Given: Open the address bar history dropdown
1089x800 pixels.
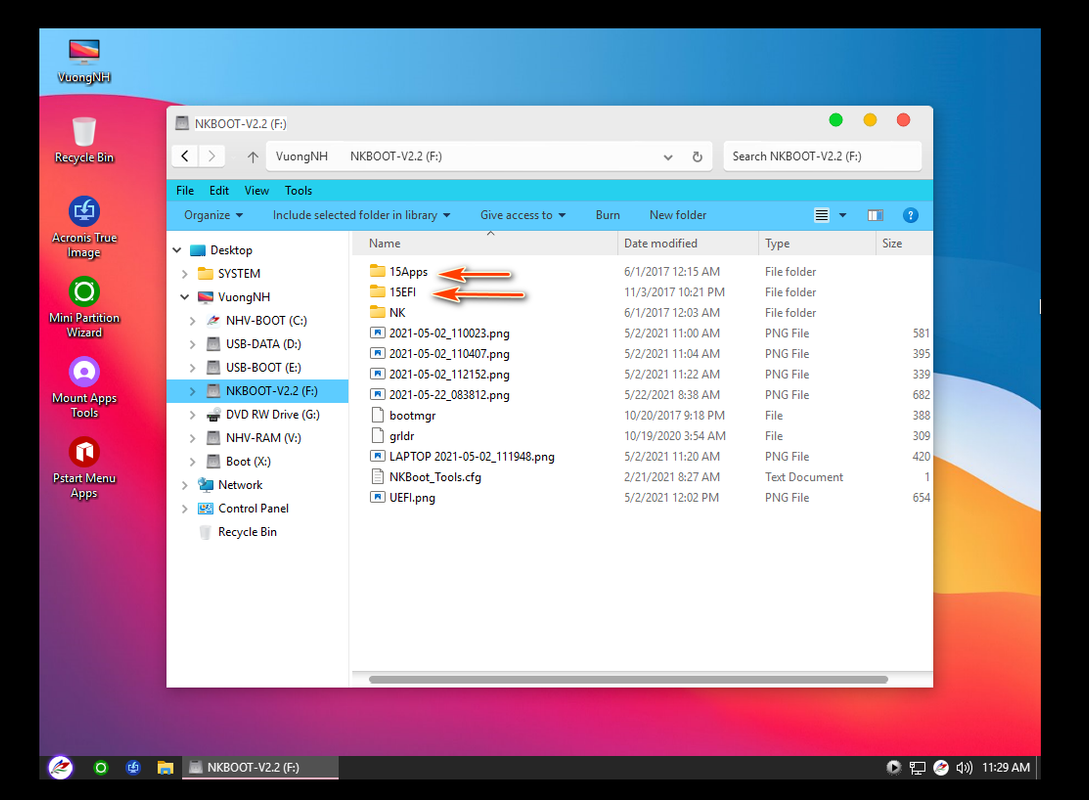Looking at the screenshot, I should click(668, 157).
